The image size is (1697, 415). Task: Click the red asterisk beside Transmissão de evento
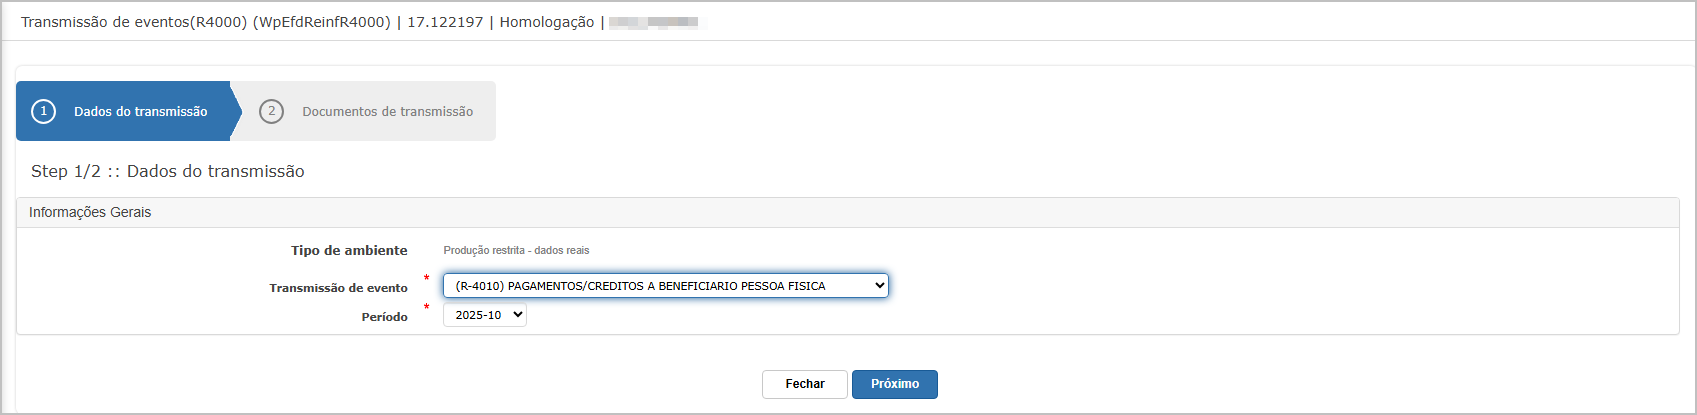coord(427,279)
